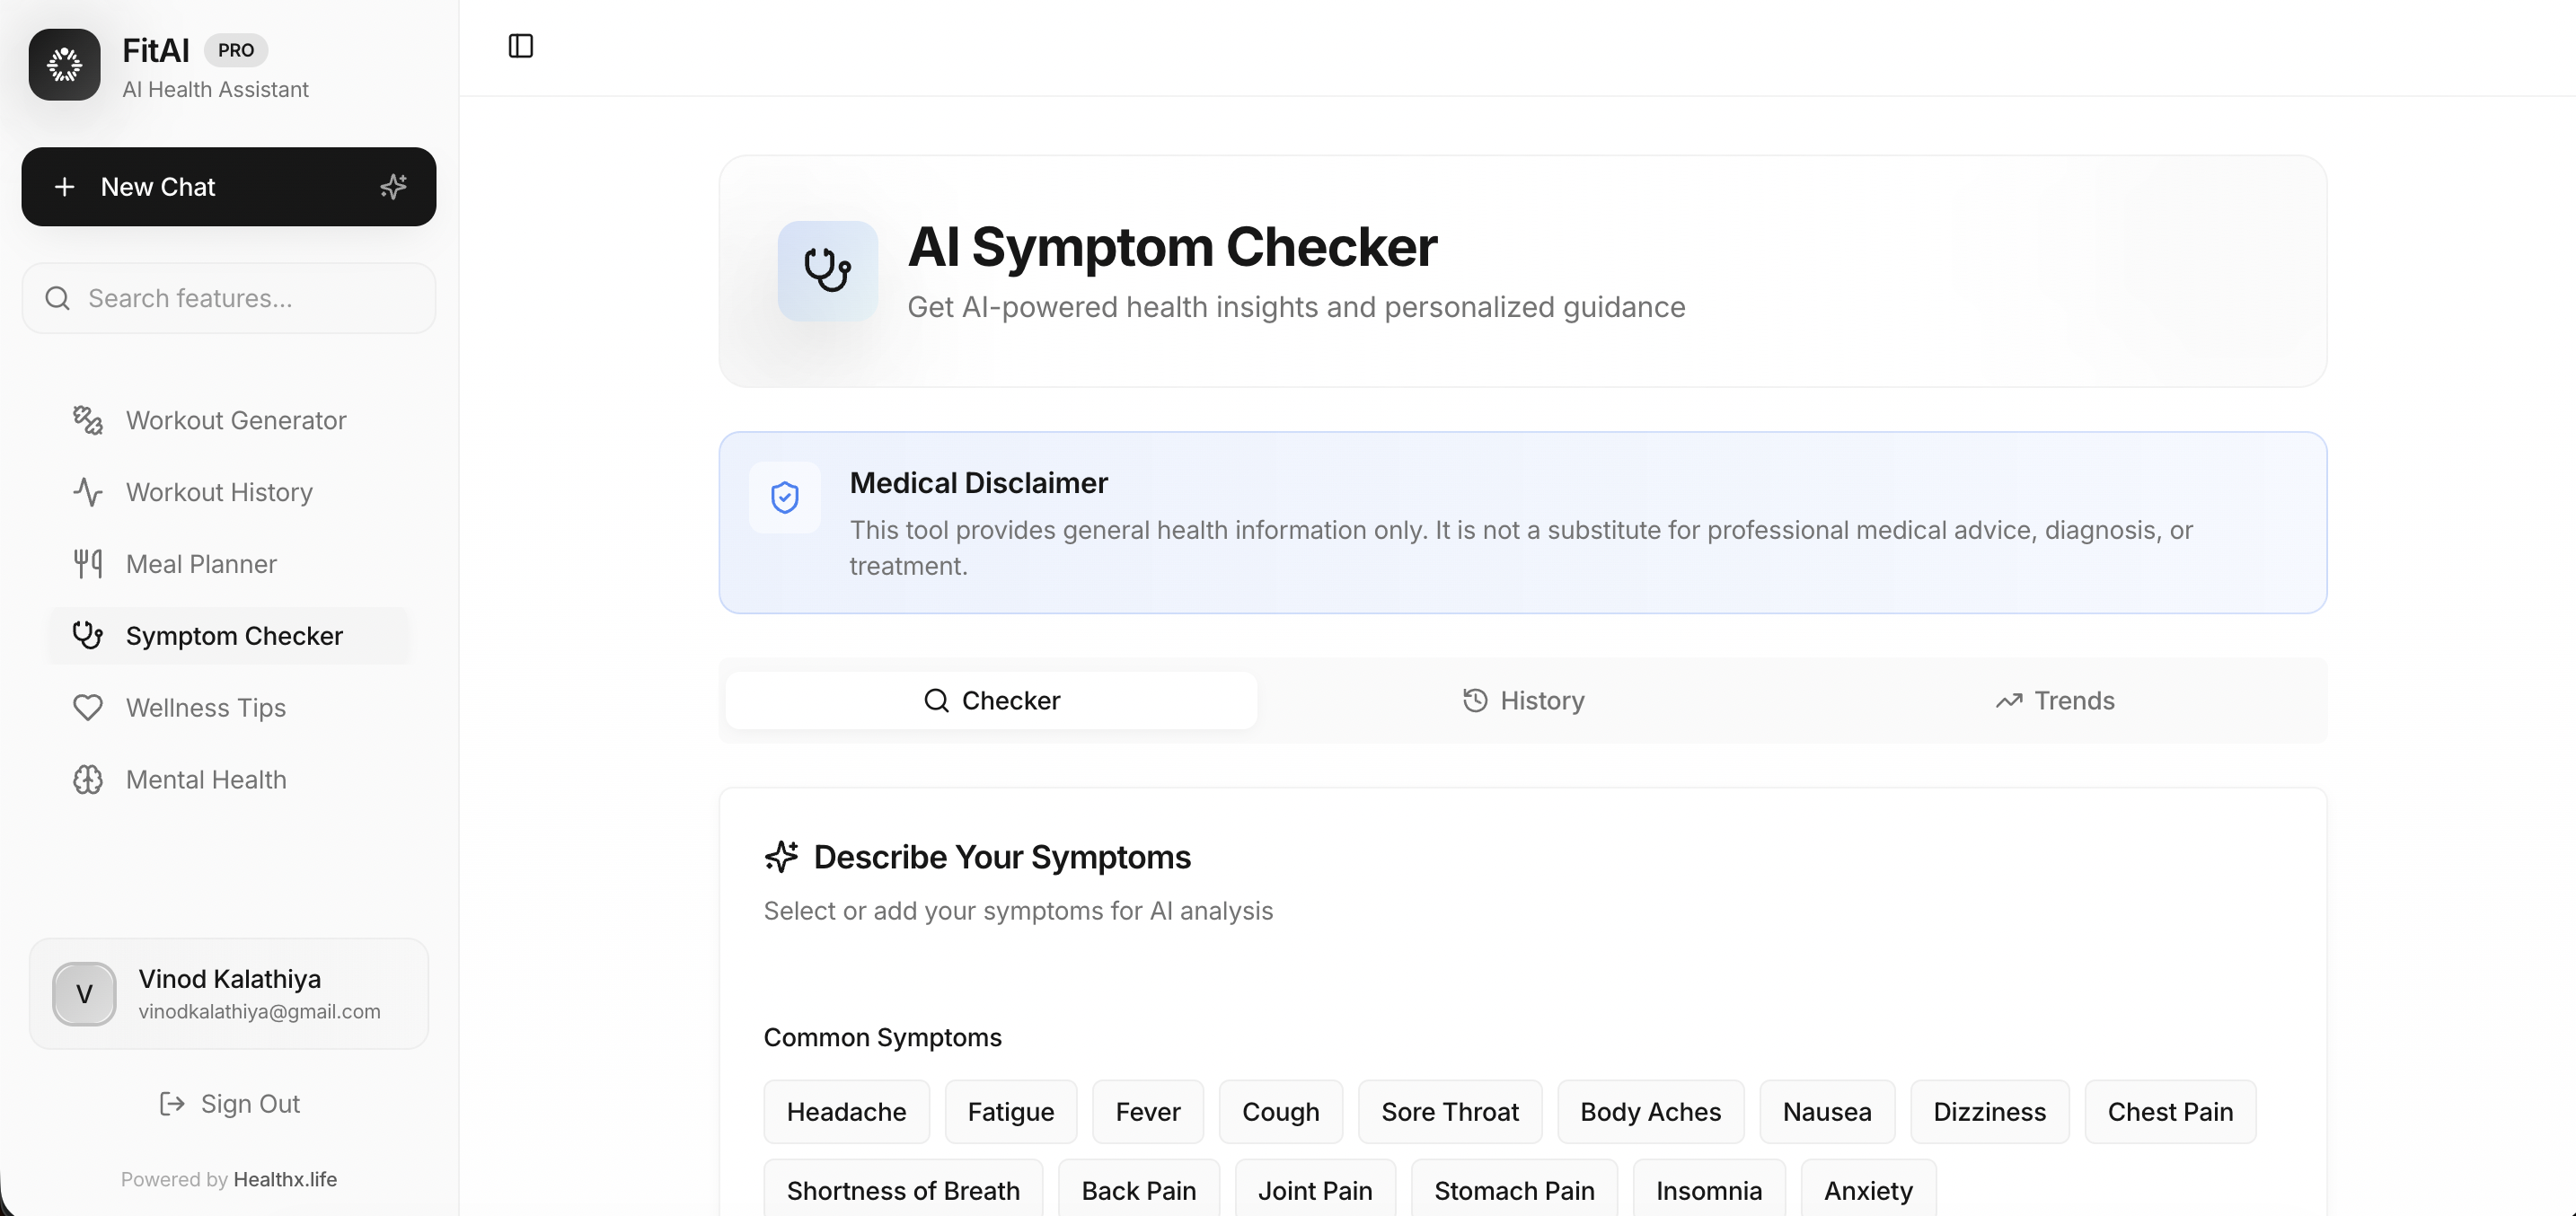The height and width of the screenshot is (1216, 2576).
Task: Toggle the sidebar panel icon
Action: (521, 46)
